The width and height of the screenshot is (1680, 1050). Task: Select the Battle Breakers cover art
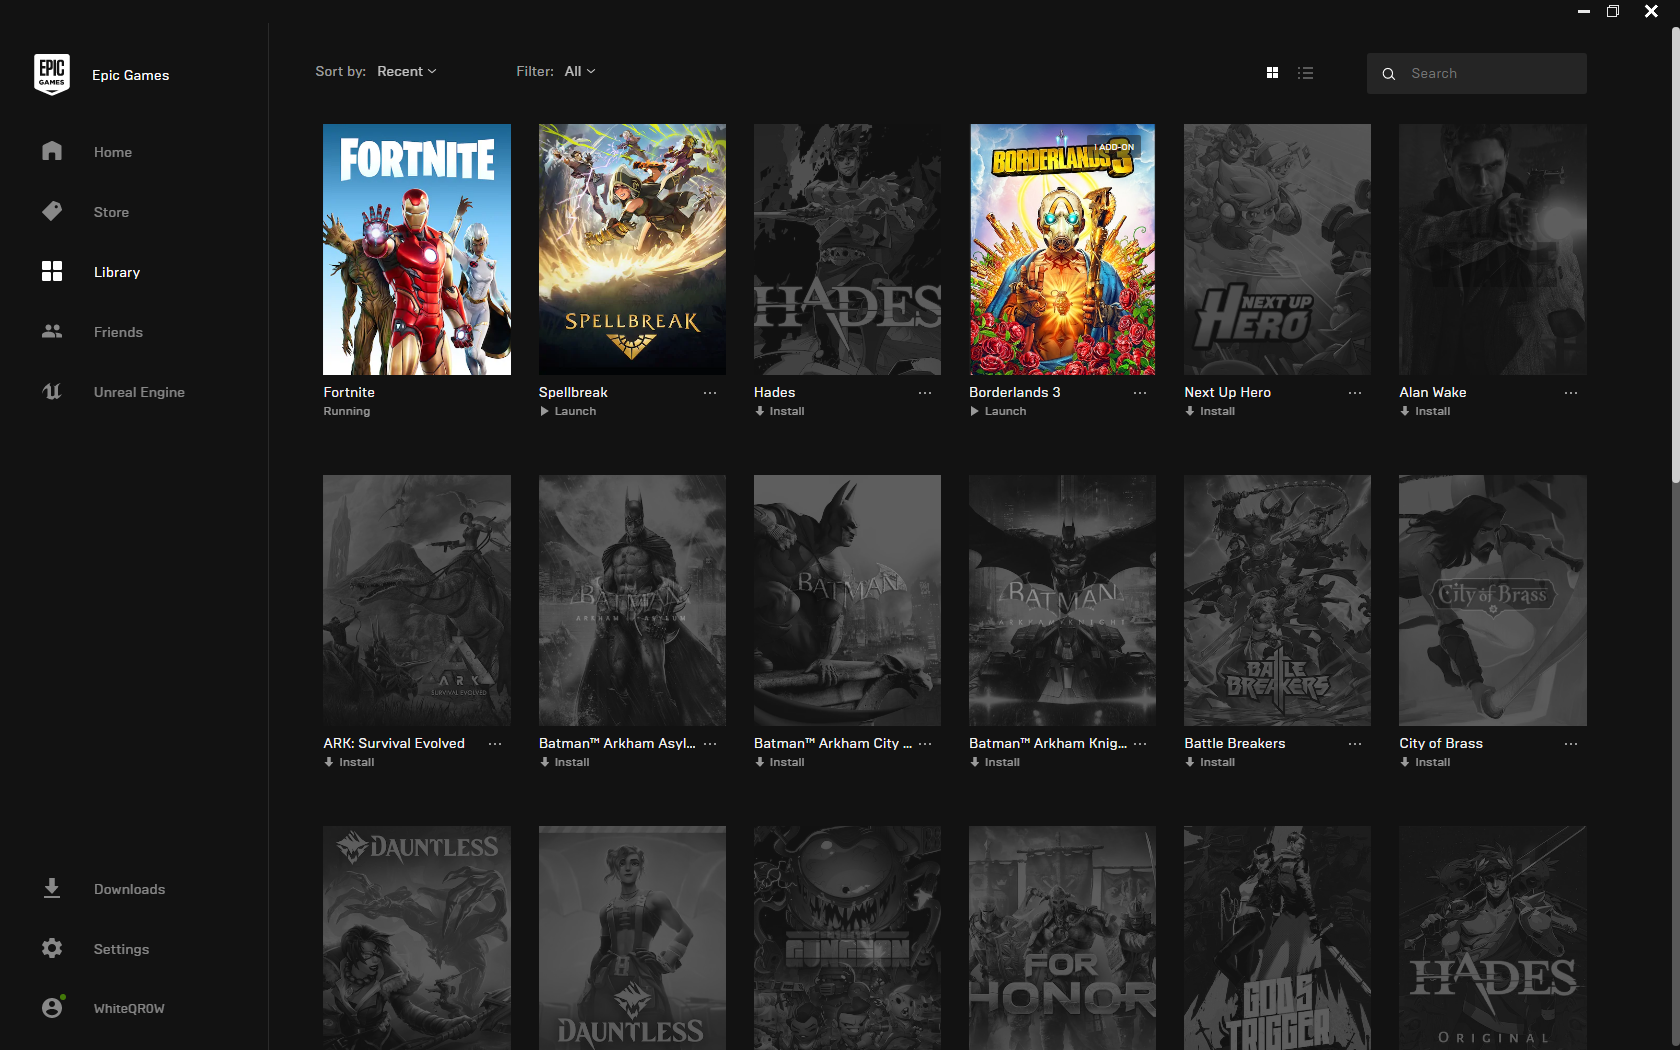pyautogui.click(x=1277, y=600)
